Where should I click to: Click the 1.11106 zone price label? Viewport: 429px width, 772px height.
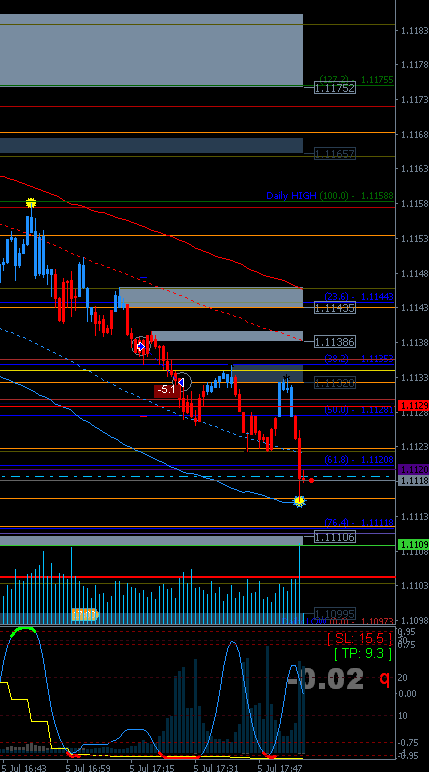[x=334, y=537]
